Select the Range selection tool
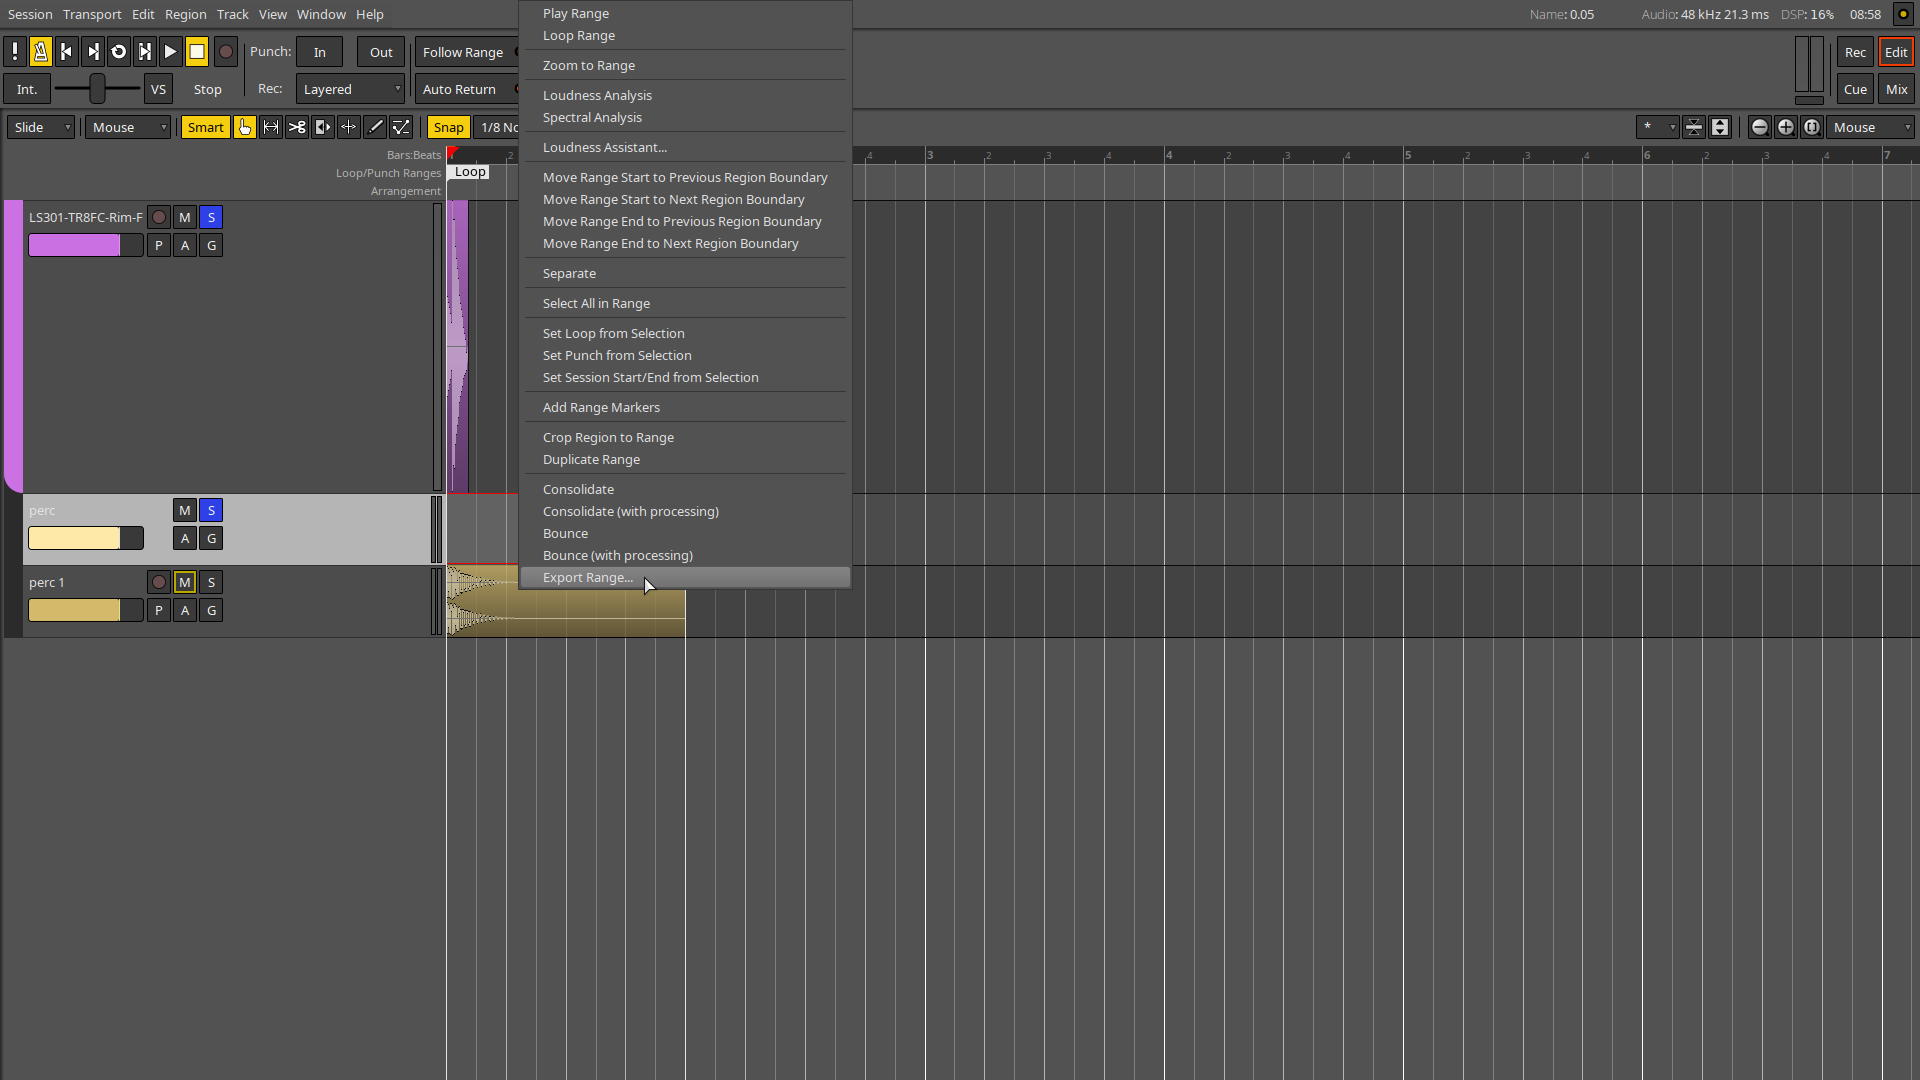Viewport: 1920px width, 1080px height. click(x=271, y=127)
